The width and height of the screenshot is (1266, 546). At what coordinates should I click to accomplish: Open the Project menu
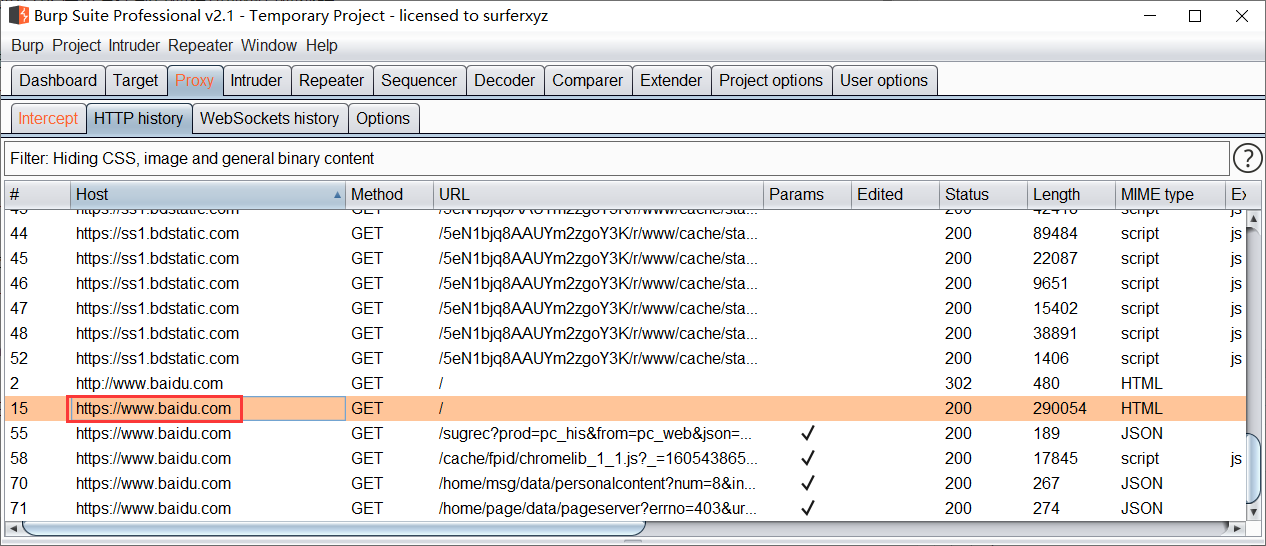pos(77,45)
